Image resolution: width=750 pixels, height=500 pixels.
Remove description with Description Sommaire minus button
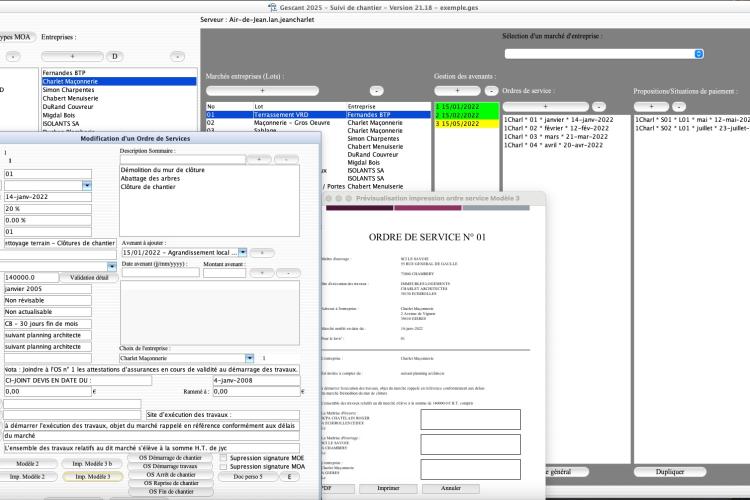pos(286,159)
